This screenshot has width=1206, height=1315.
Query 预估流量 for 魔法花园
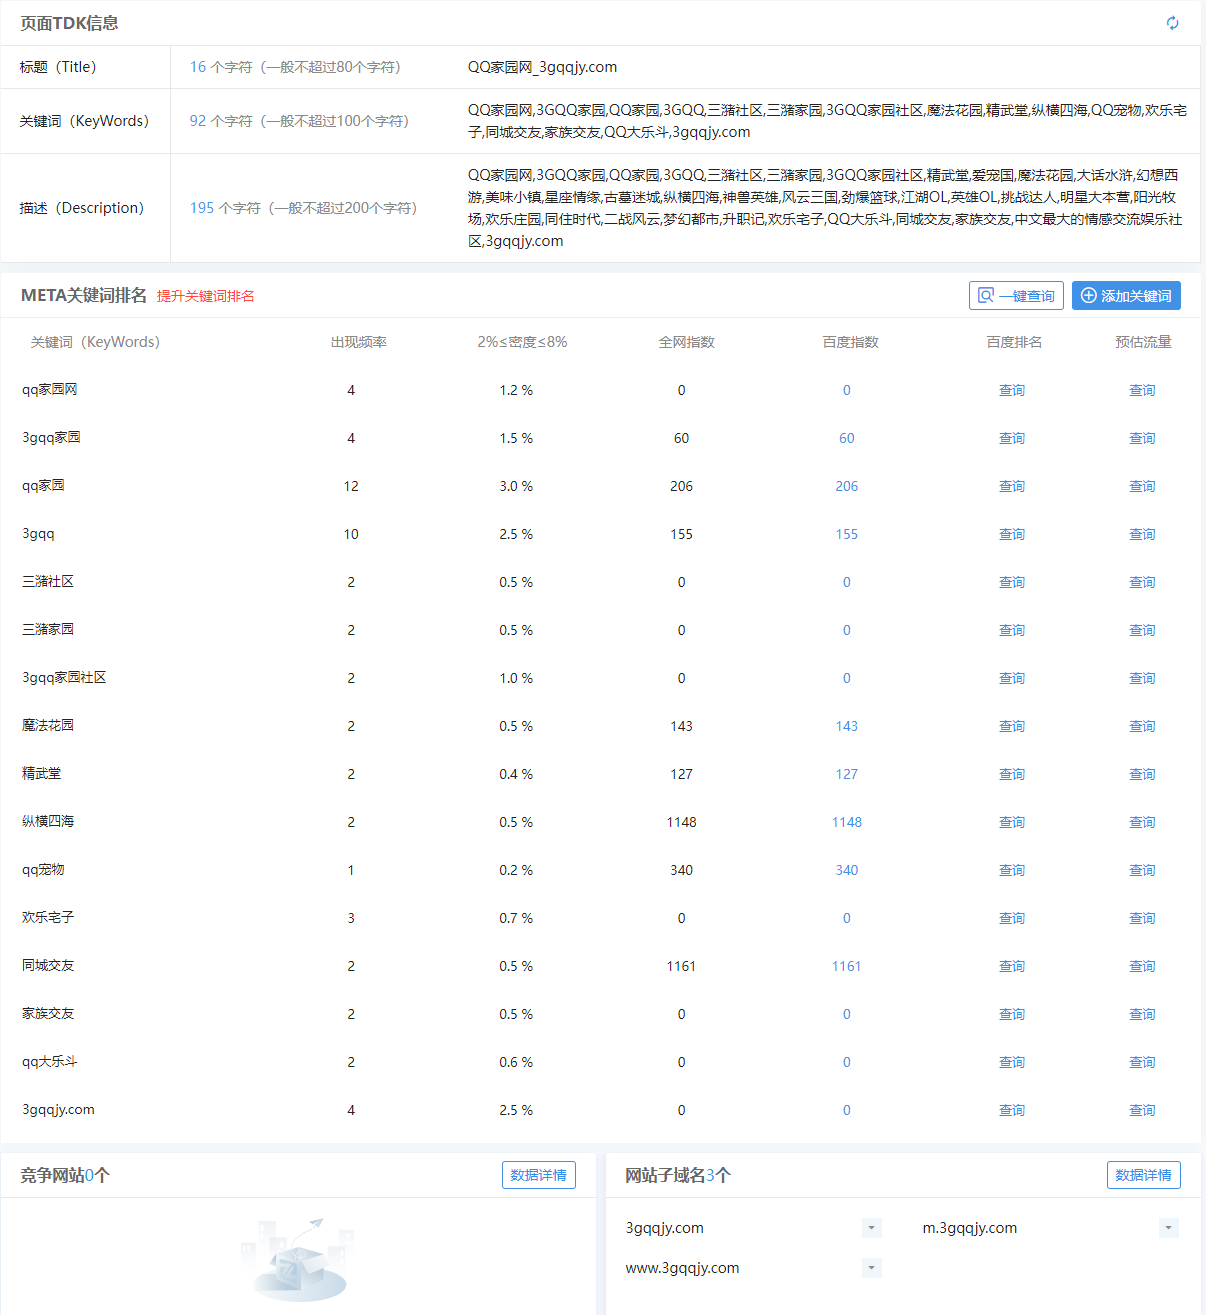(x=1142, y=726)
